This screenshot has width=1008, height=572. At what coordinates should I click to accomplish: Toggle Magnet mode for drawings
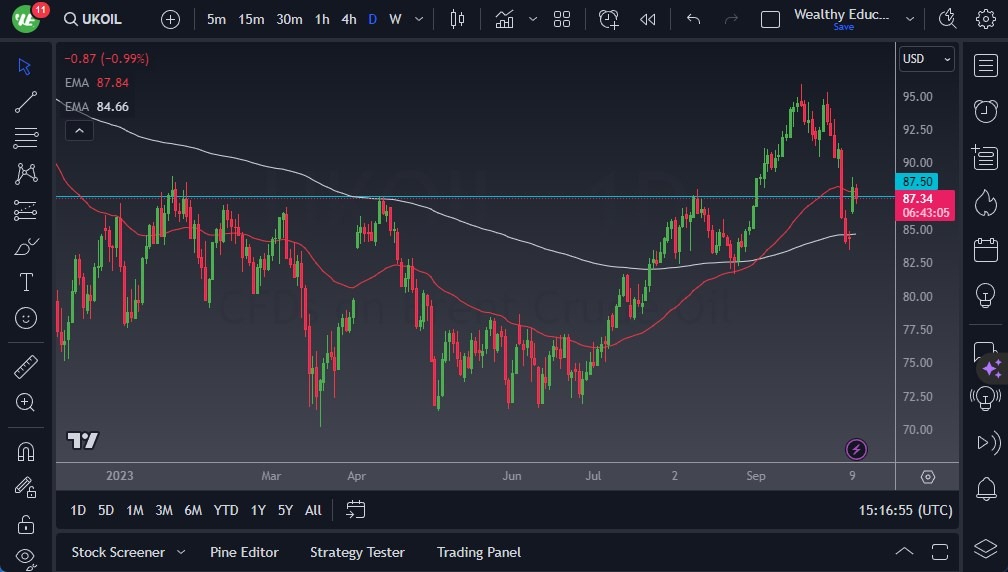click(26, 451)
